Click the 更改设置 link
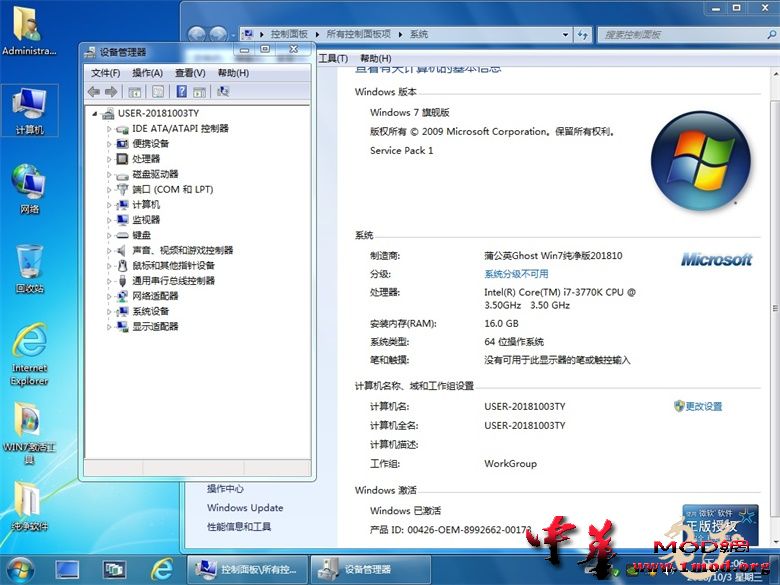This screenshot has height=585, width=780. tap(703, 407)
